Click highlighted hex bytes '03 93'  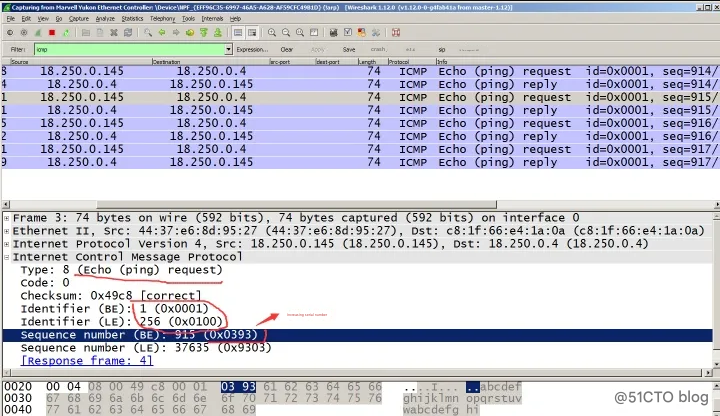click(x=238, y=387)
